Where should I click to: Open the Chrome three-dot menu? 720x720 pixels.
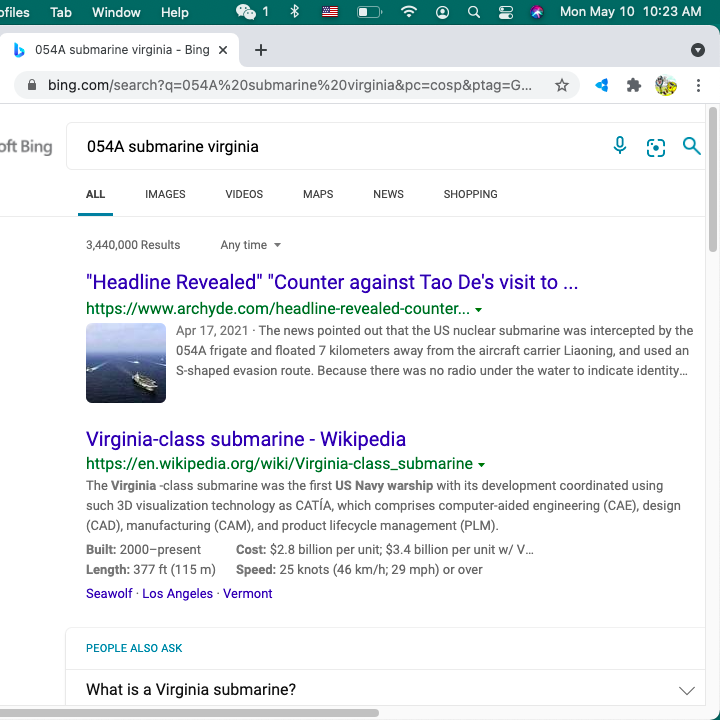(x=698, y=86)
